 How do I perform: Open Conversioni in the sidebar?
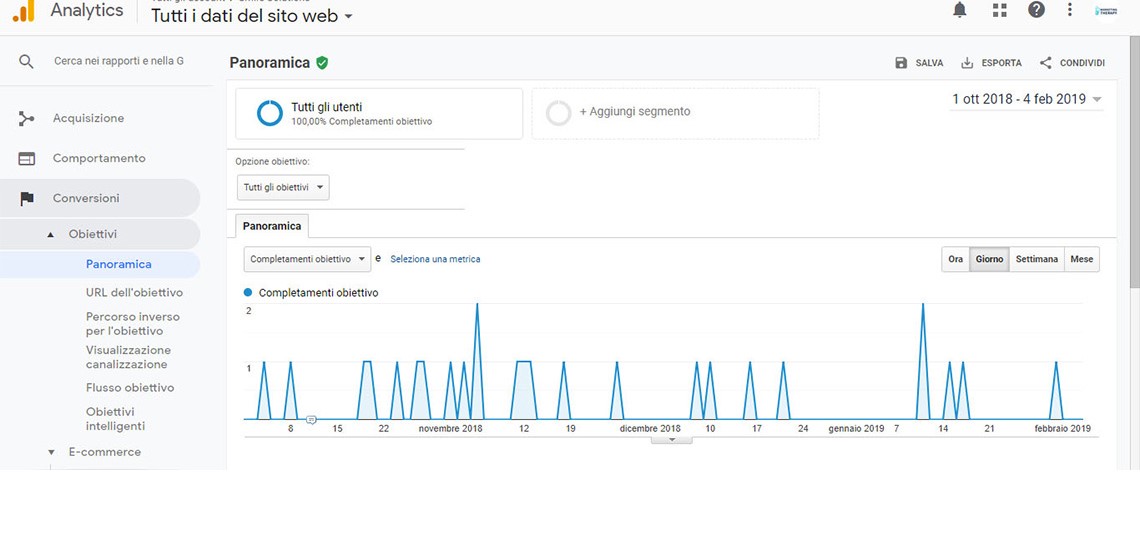coord(86,199)
